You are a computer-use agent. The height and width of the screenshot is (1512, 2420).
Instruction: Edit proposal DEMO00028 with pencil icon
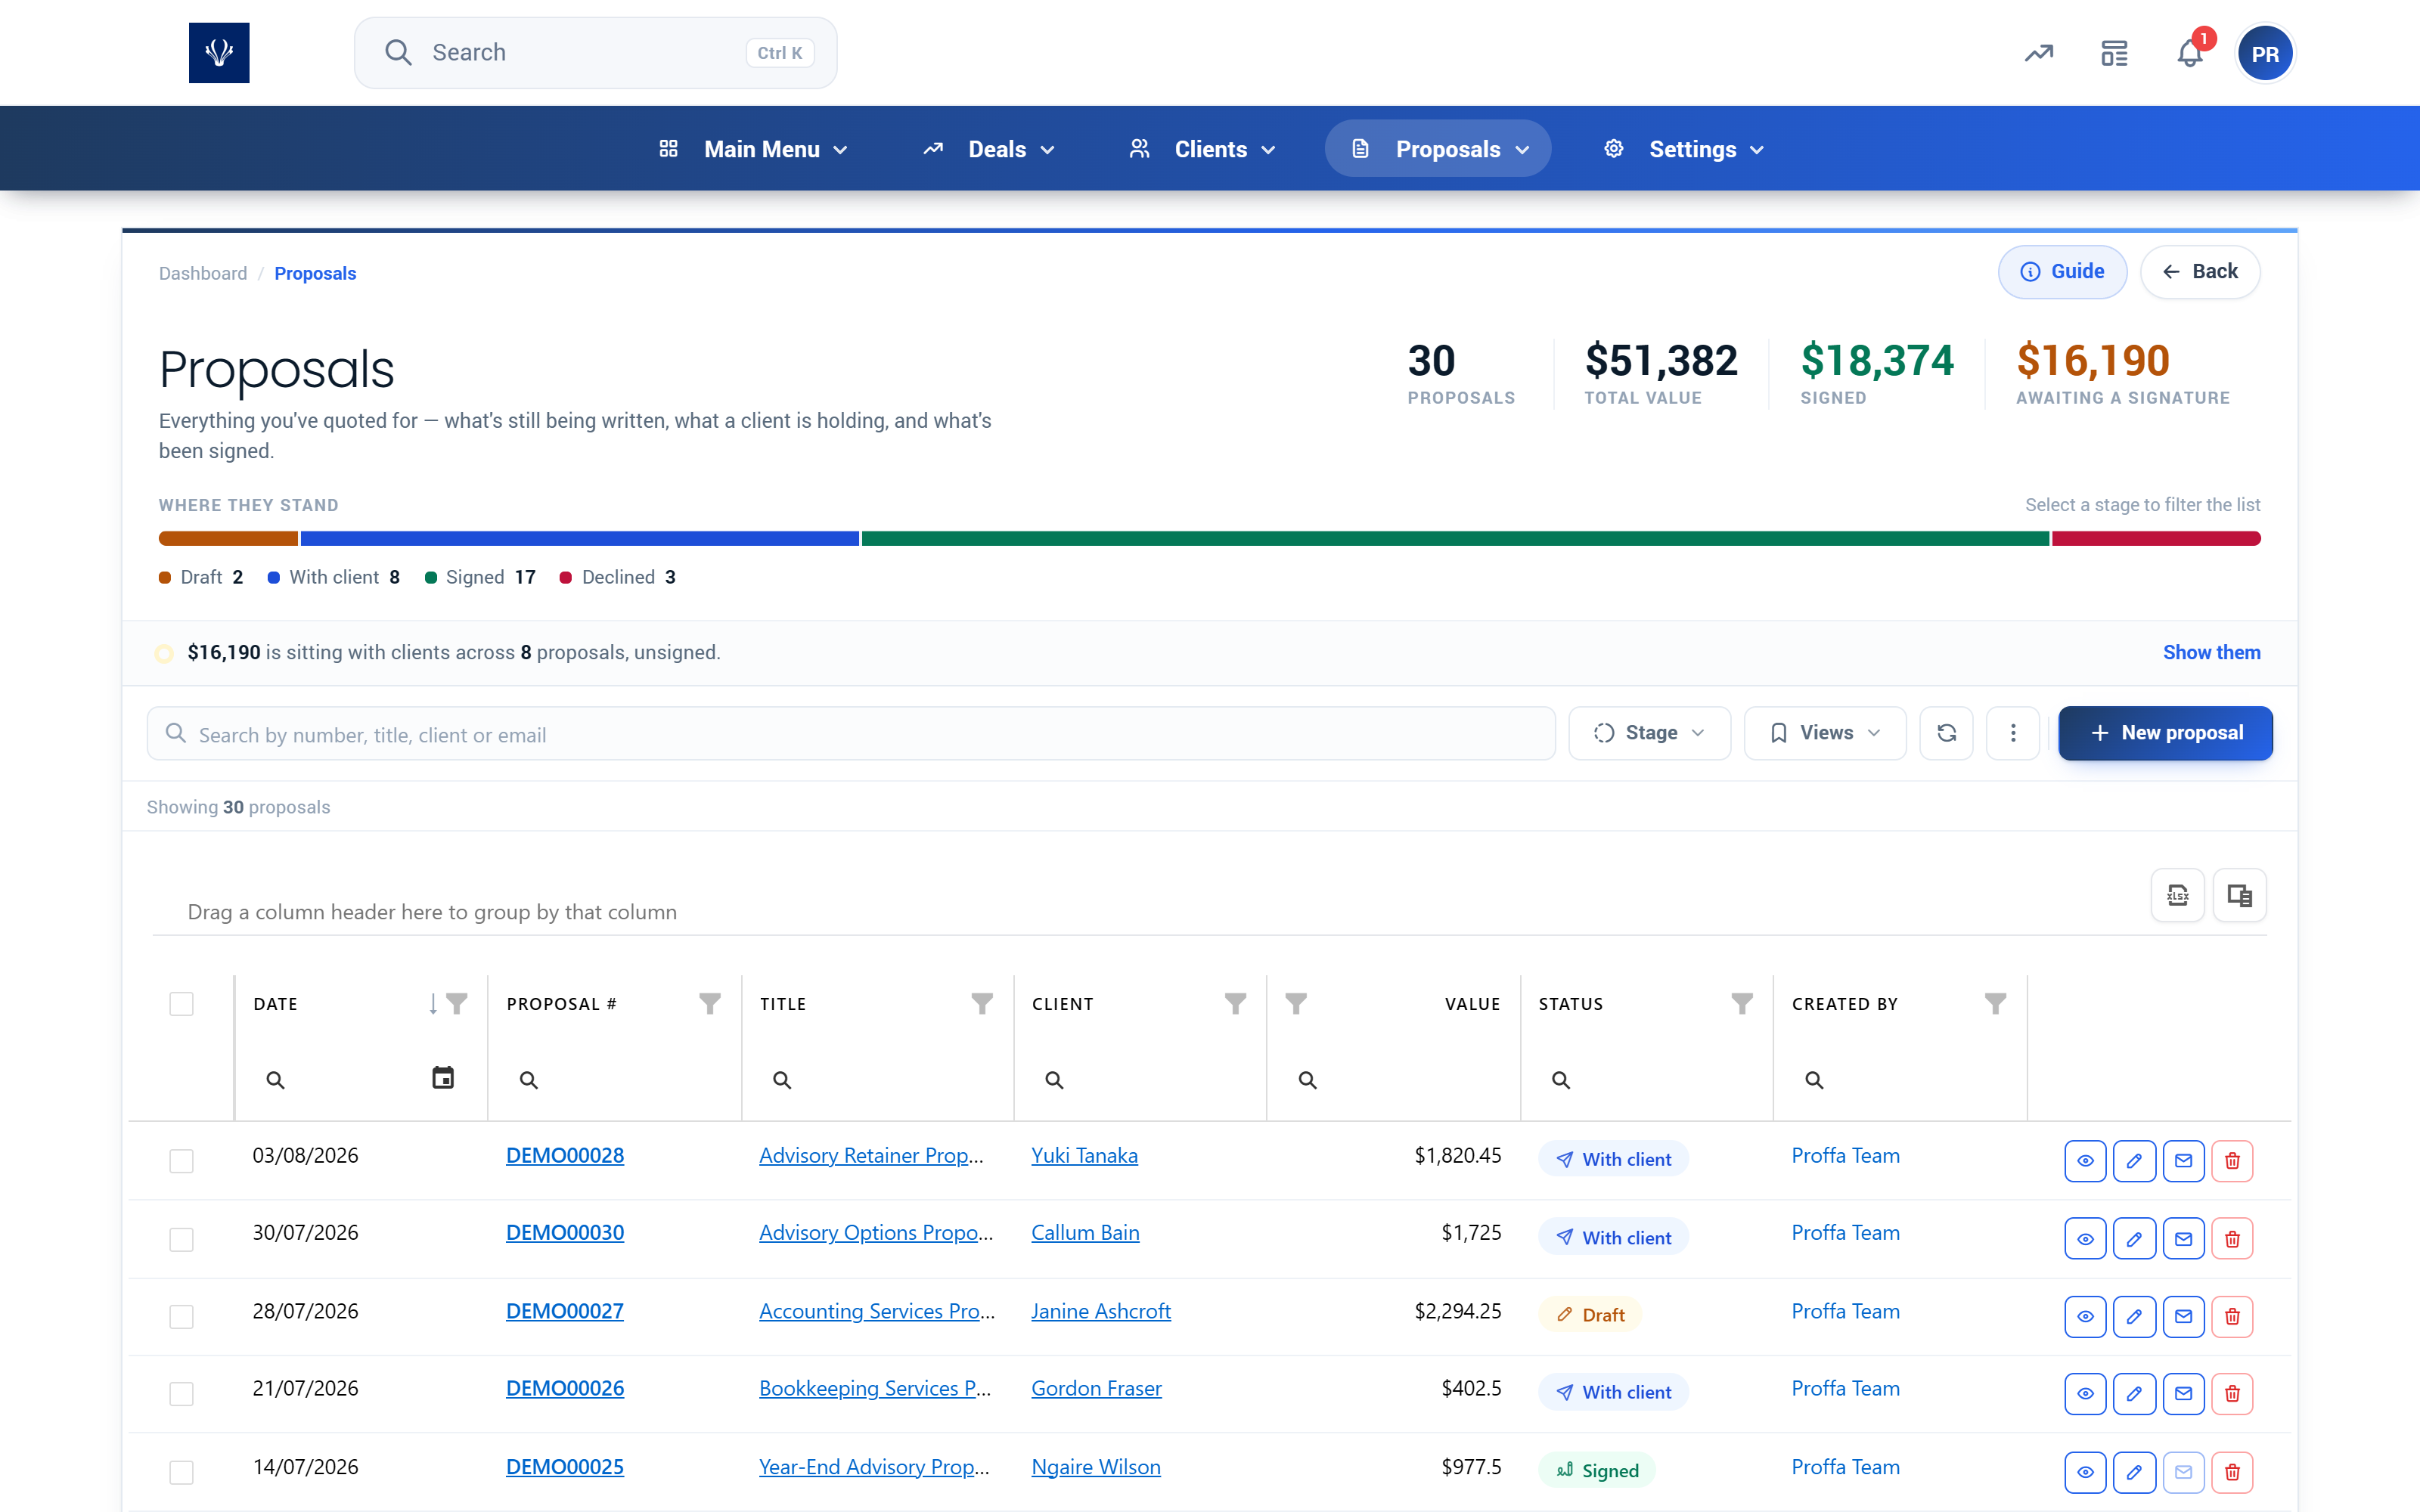pos(2134,1161)
